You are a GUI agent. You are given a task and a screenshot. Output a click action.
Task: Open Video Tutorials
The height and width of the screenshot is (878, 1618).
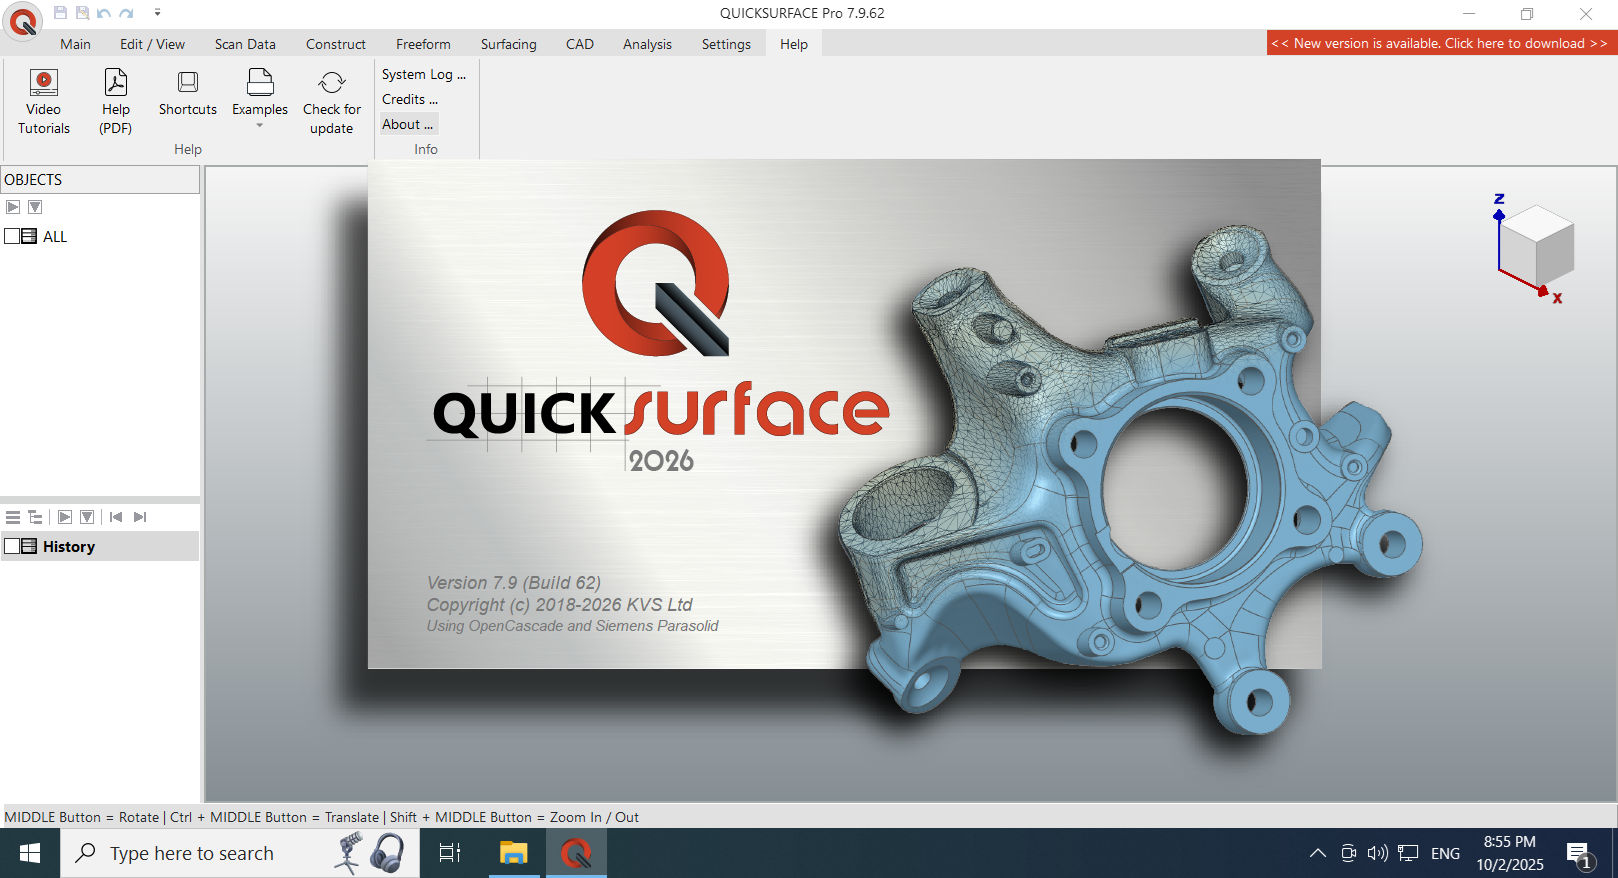click(44, 102)
